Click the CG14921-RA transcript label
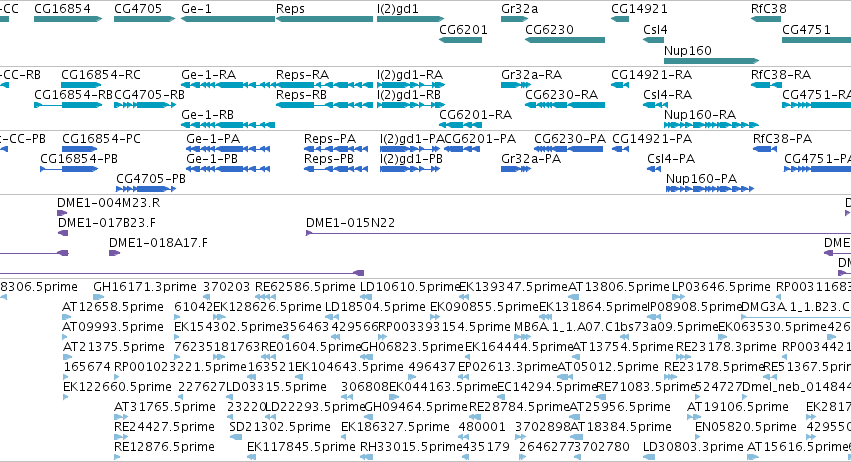851x462 pixels. [x=651, y=75]
